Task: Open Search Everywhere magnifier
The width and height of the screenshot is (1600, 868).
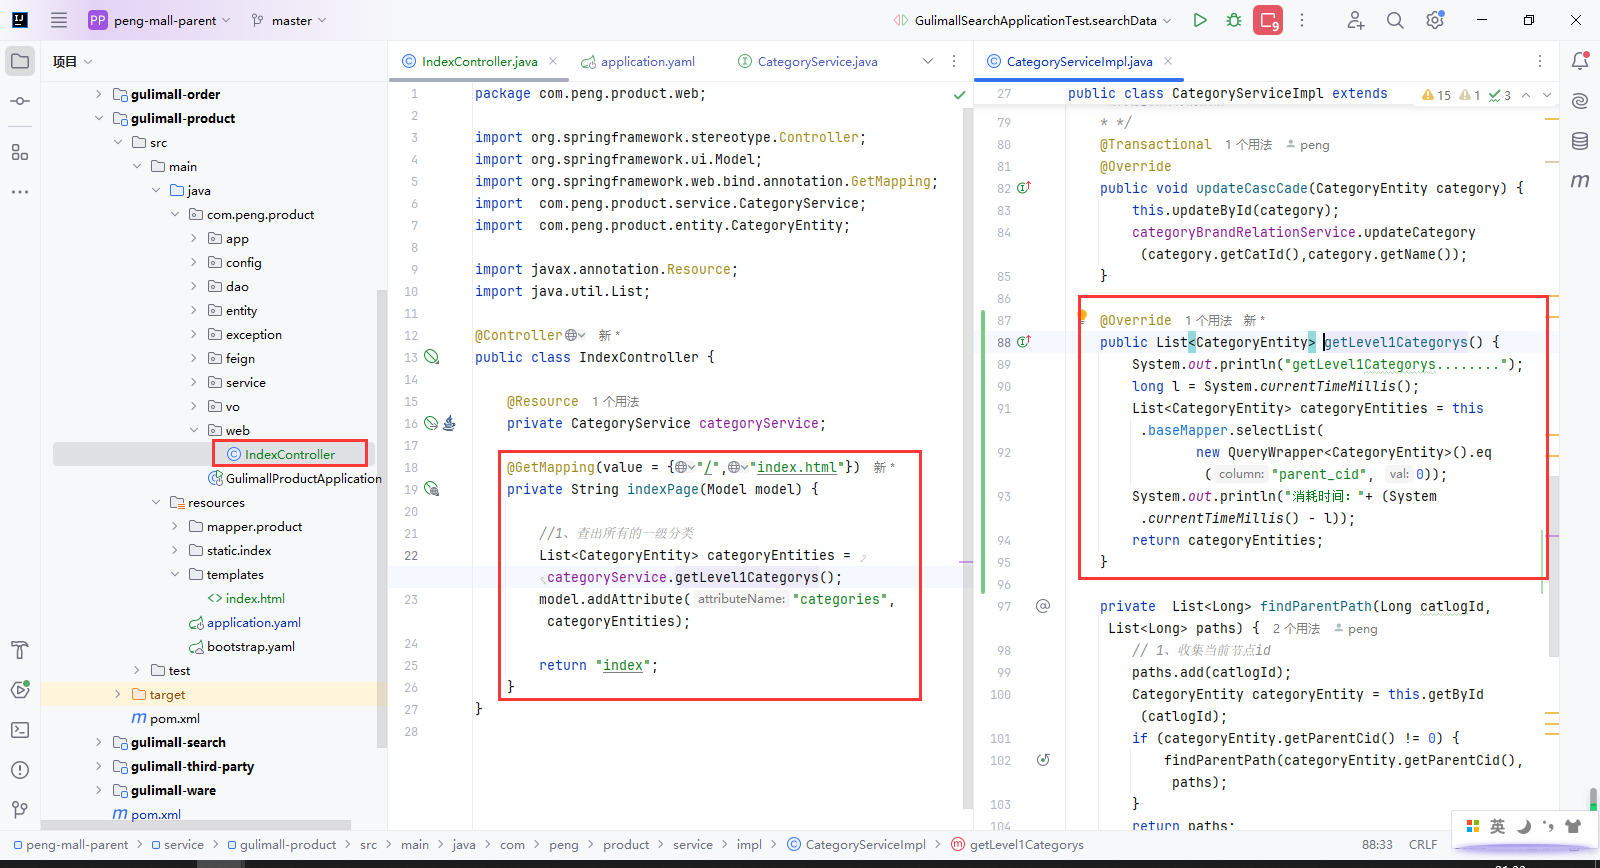Action: pyautogui.click(x=1395, y=20)
